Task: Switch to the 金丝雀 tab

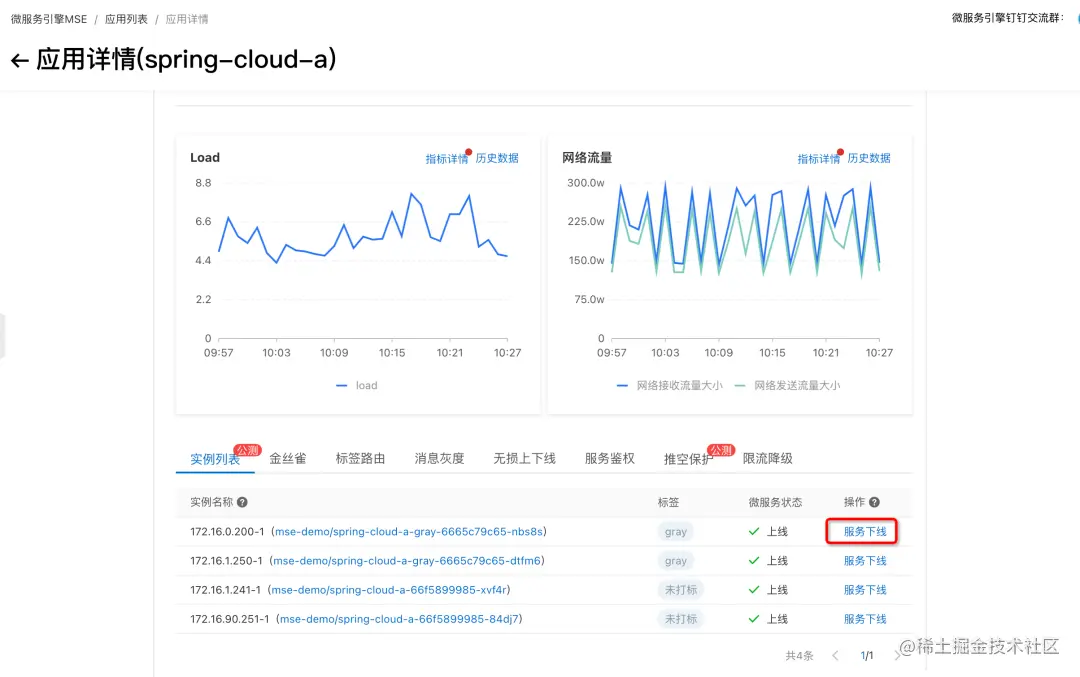Action: 287,459
